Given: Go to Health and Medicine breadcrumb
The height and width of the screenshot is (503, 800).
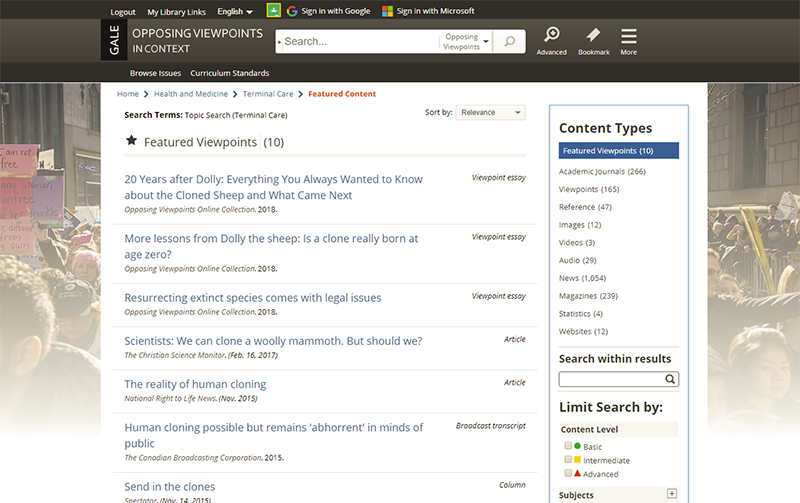Looking at the screenshot, I should (191, 94).
